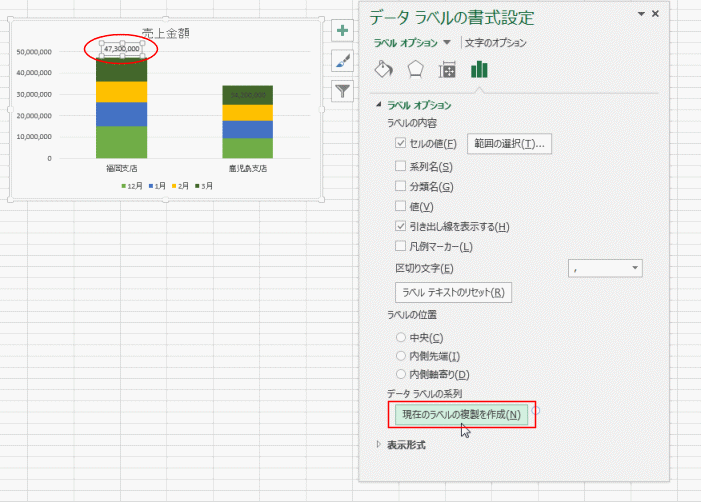The image size is (701, 502).
Task: Select the Label Options bar chart icon
Action: 480,69
